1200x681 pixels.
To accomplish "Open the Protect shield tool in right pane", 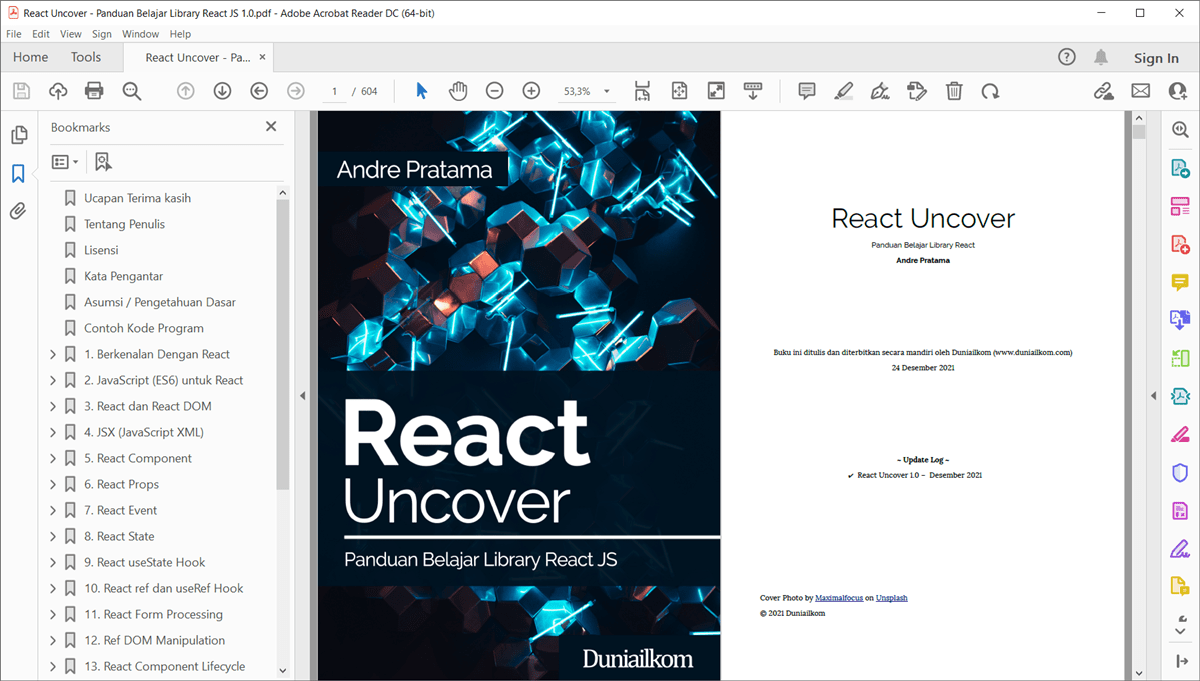I will click(1180, 473).
